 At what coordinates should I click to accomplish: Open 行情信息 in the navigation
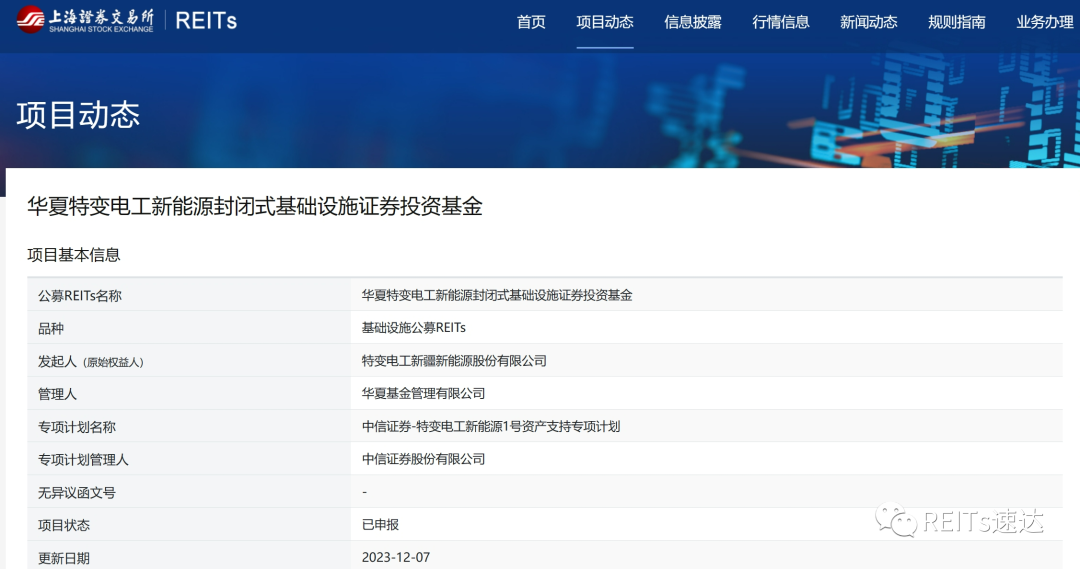click(x=780, y=22)
